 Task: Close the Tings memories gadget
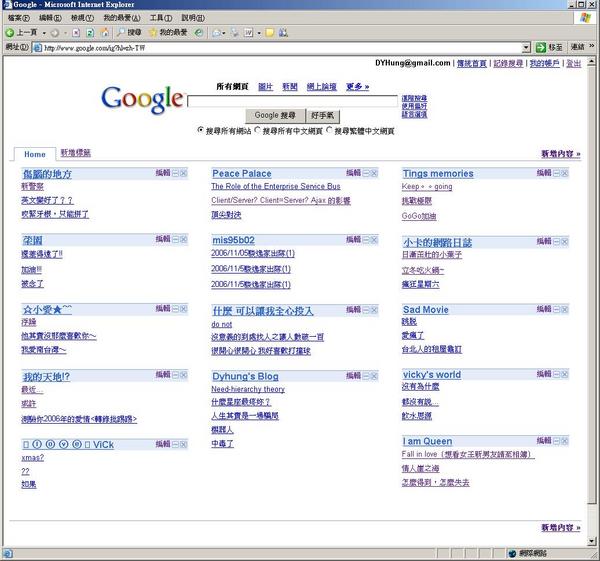click(565, 173)
